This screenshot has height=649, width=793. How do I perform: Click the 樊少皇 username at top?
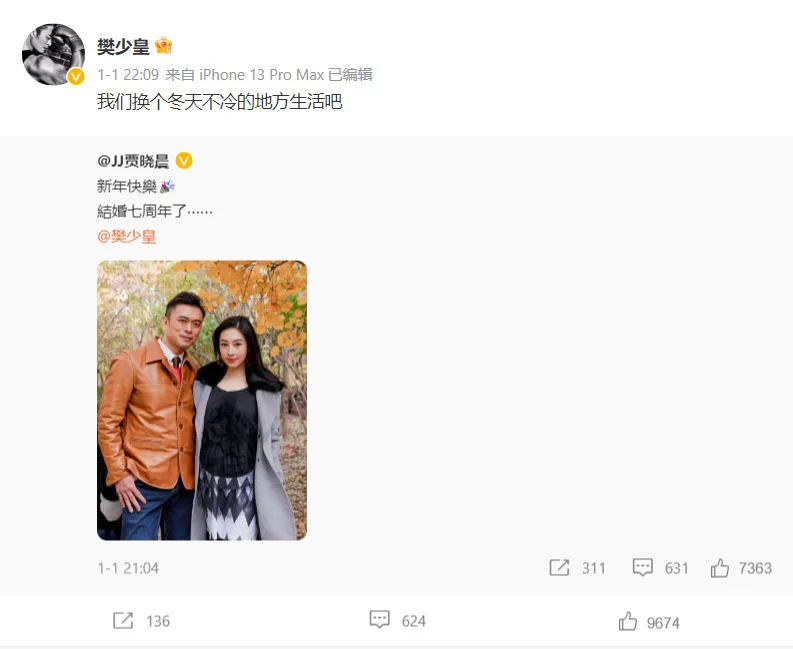123,47
